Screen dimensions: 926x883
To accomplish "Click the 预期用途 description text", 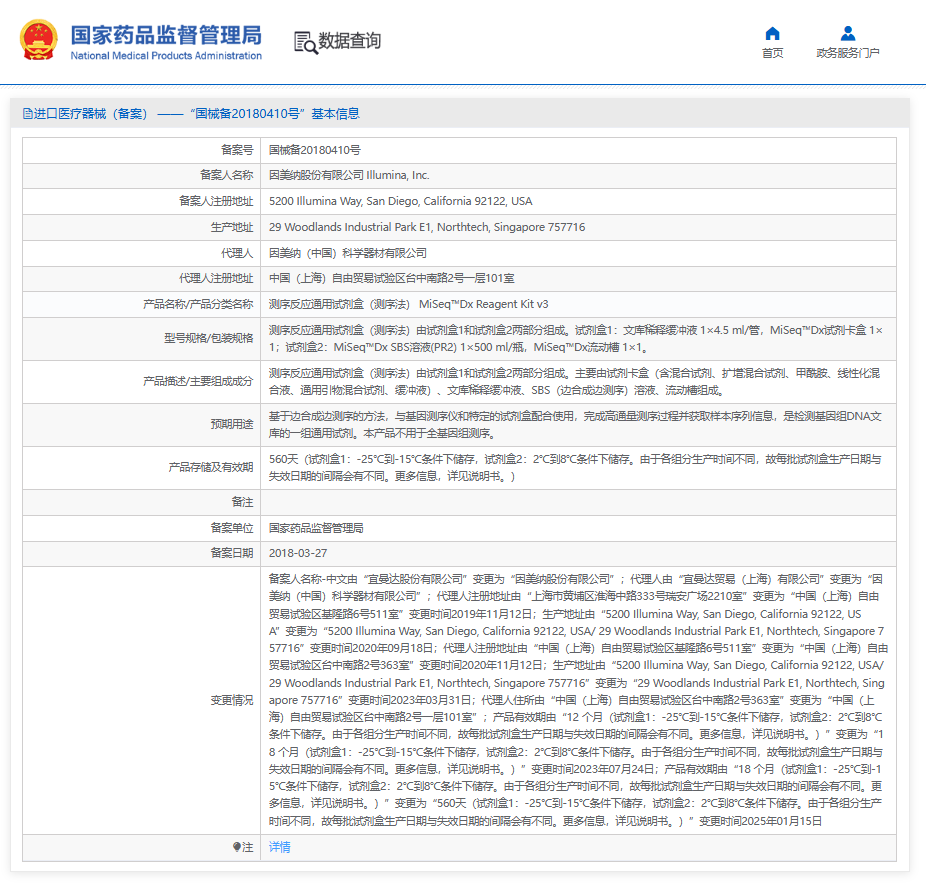I will pos(575,425).
